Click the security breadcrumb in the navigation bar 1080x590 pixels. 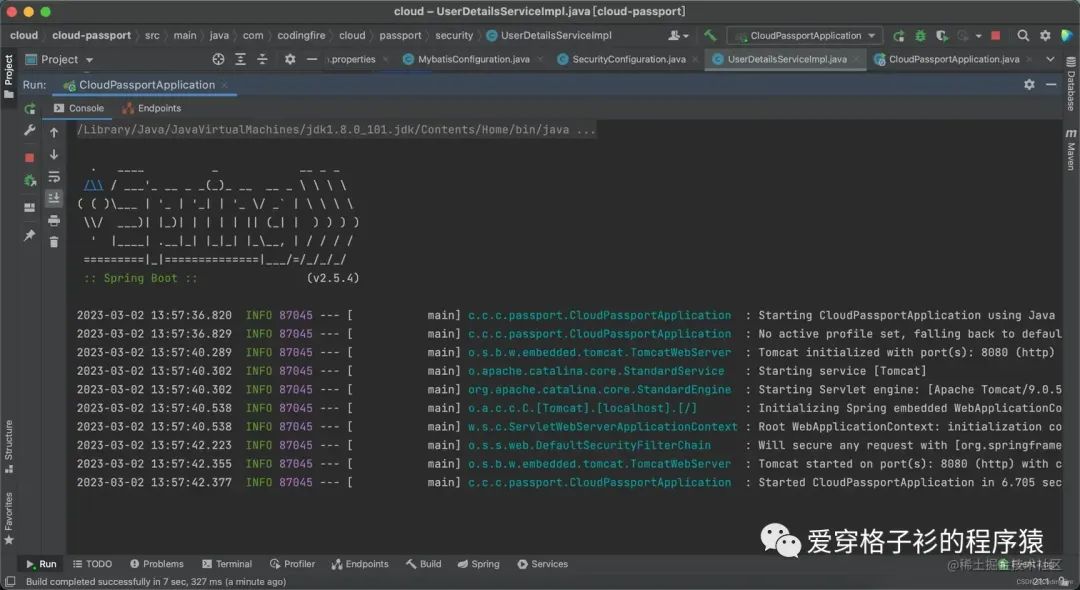pos(454,35)
